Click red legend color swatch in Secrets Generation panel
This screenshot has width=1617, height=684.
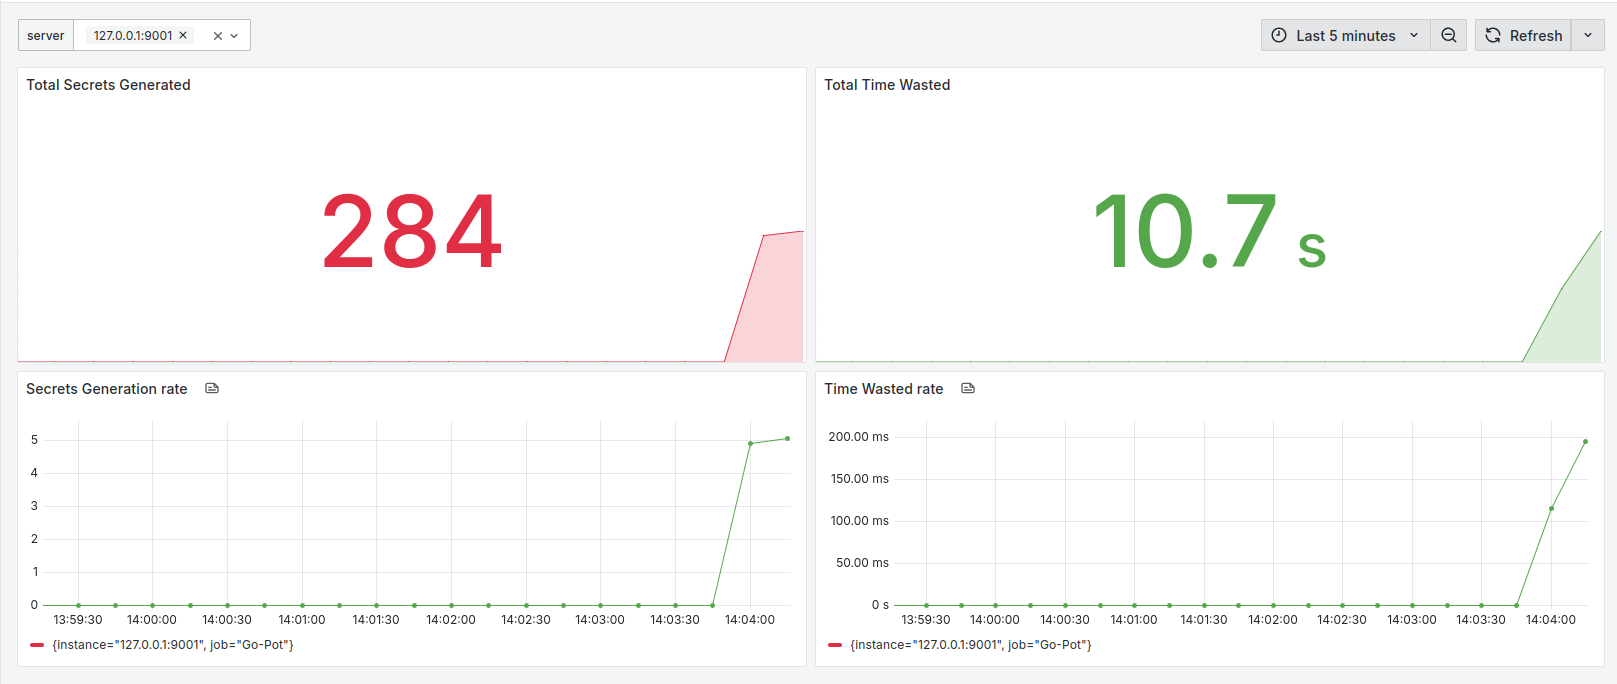coord(37,645)
